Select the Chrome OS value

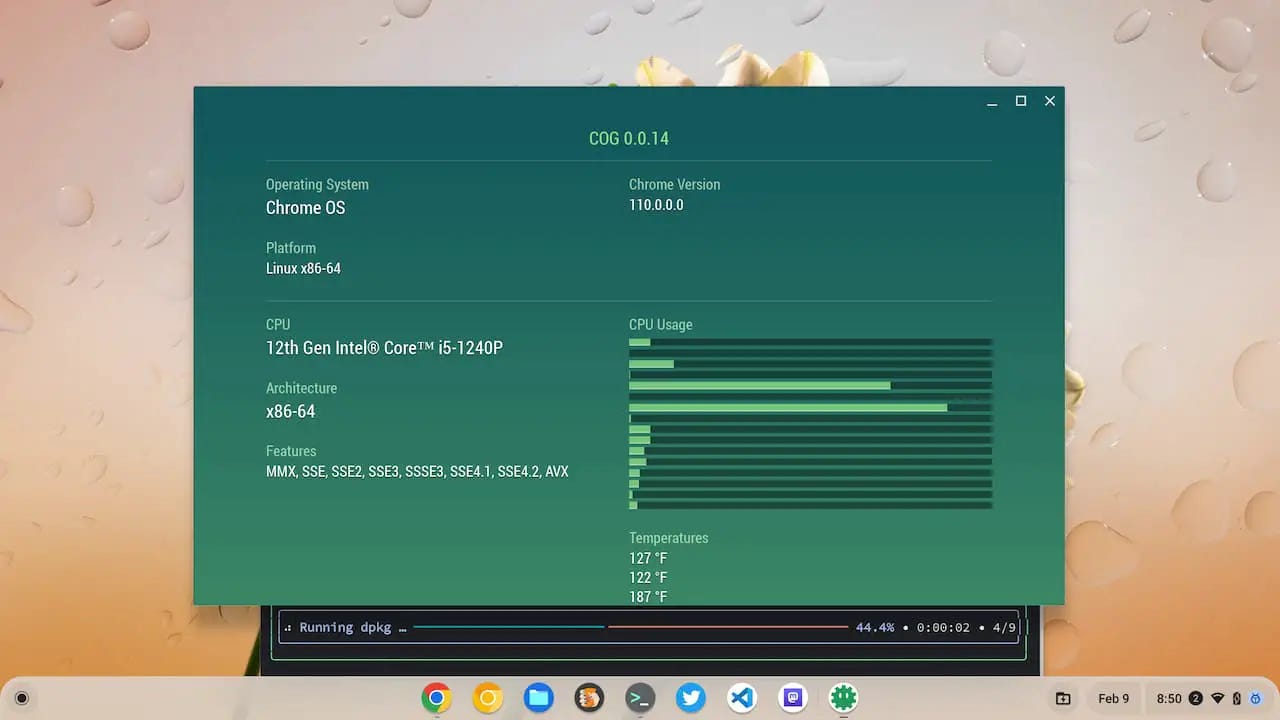point(305,208)
